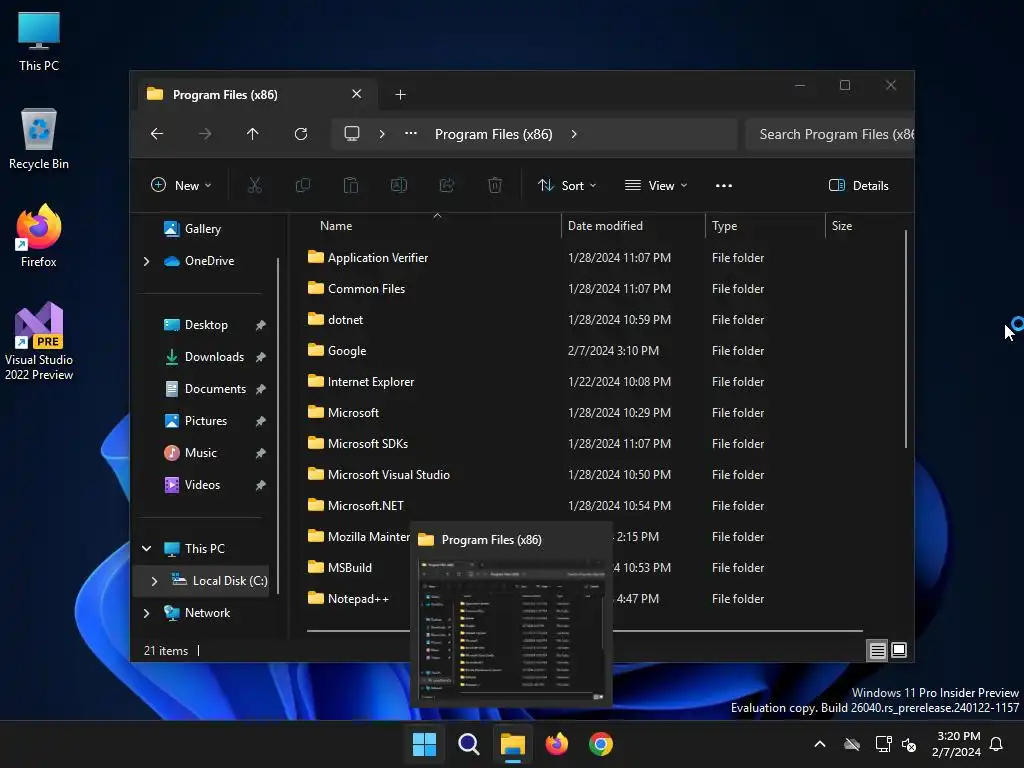Refresh the current folder view
The image size is (1024, 768).
(301, 134)
